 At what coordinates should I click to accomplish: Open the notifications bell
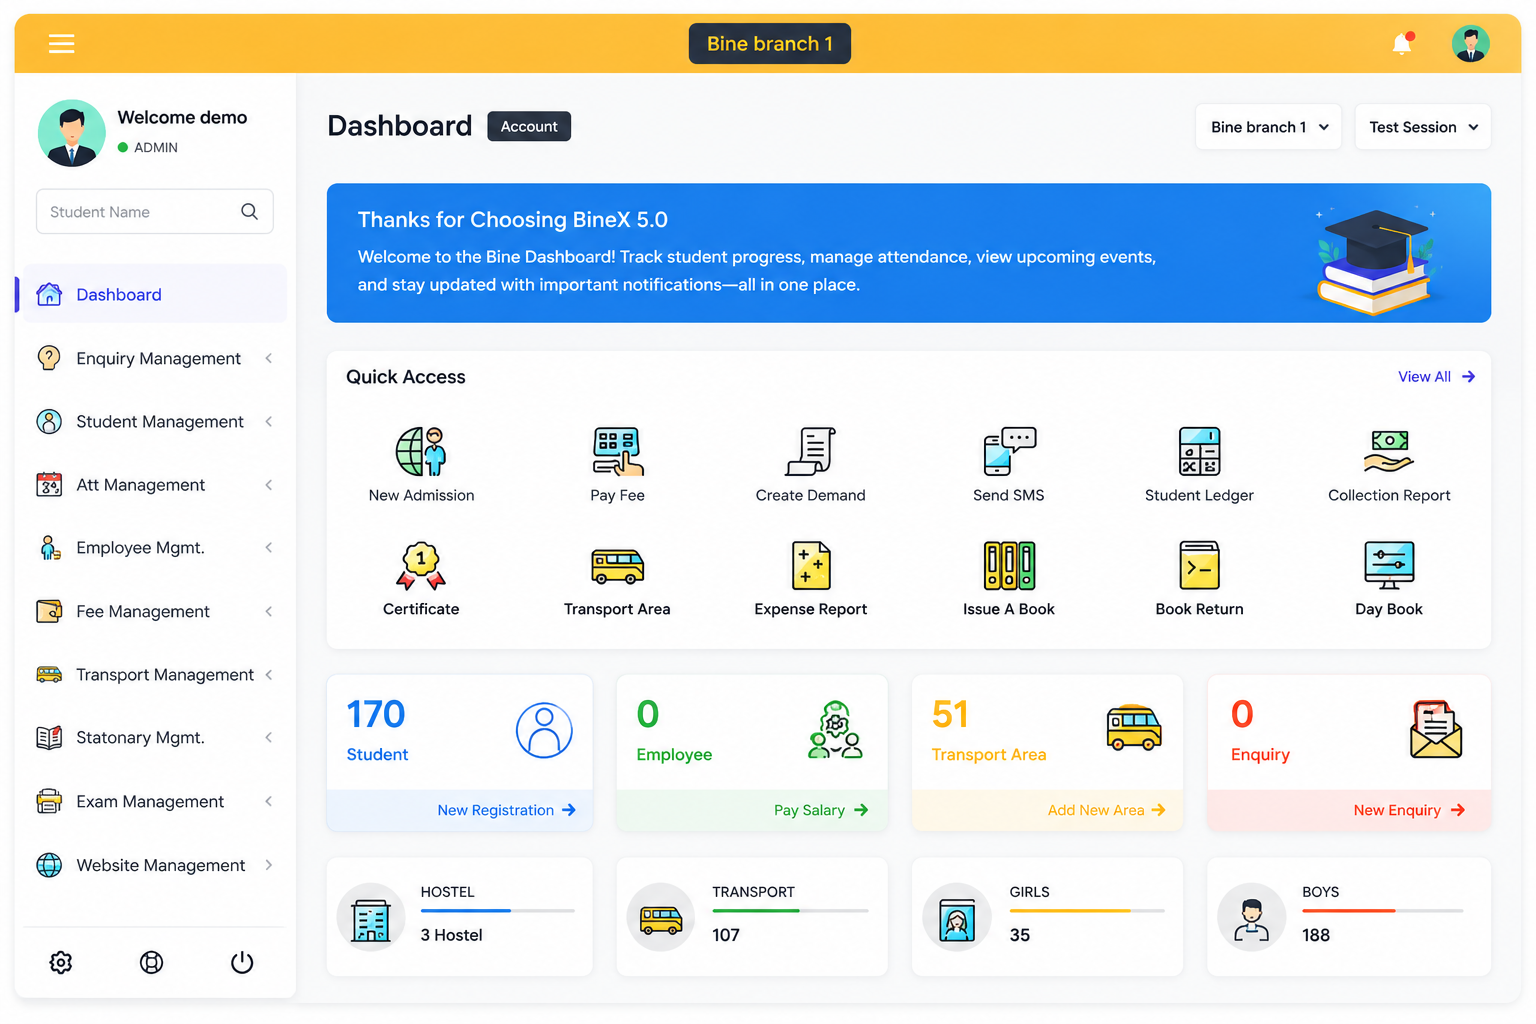[1402, 44]
